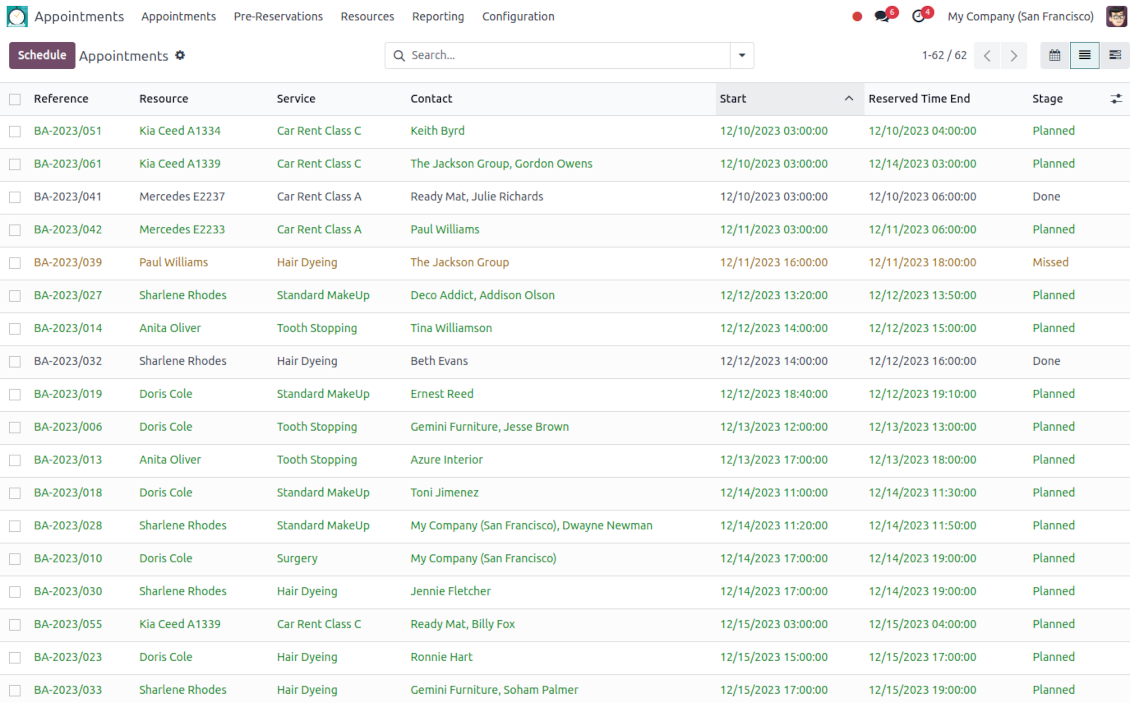This screenshot has width=1130, height=703.
Task: Select the checkbox for BA-2023/051
Action: pyautogui.click(x=15, y=131)
